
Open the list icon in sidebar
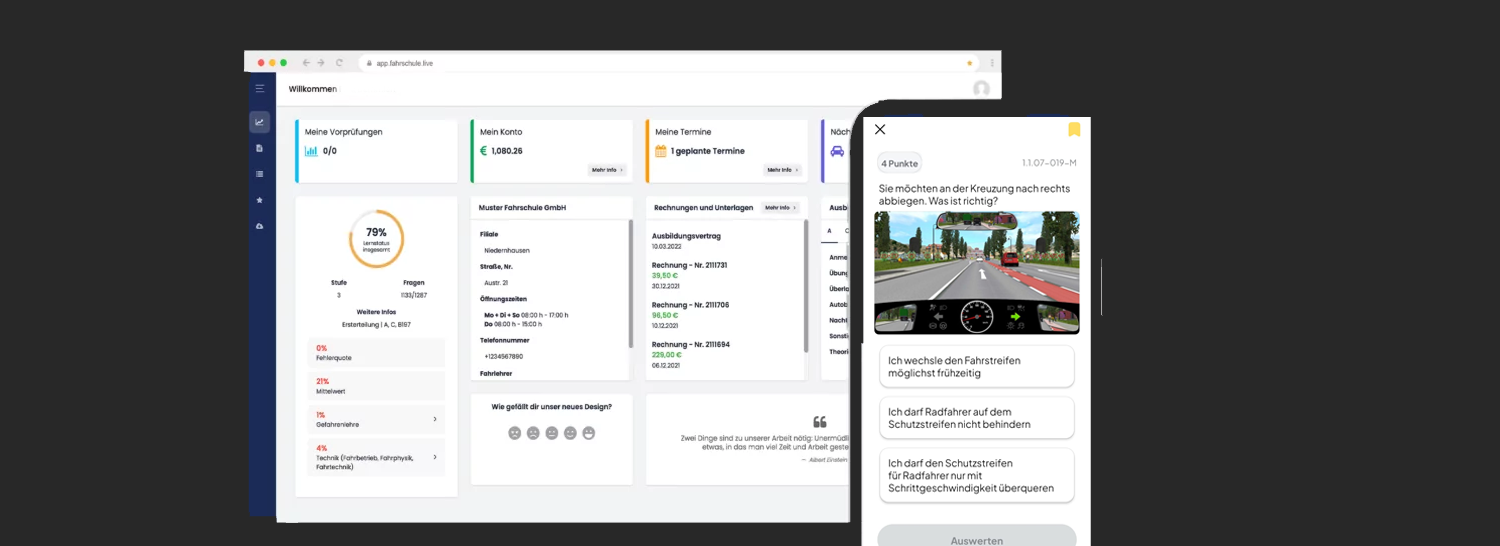pyautogui.click(x=259, y=174)
